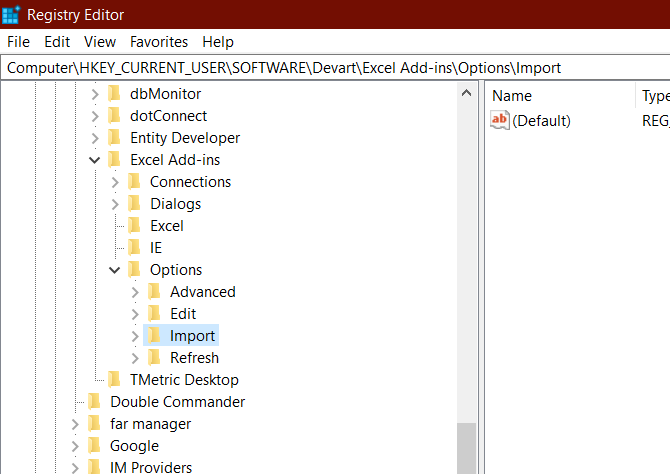Sort values by the Name column header
Screen dimensions: 670x474
[x=560, y=96]
